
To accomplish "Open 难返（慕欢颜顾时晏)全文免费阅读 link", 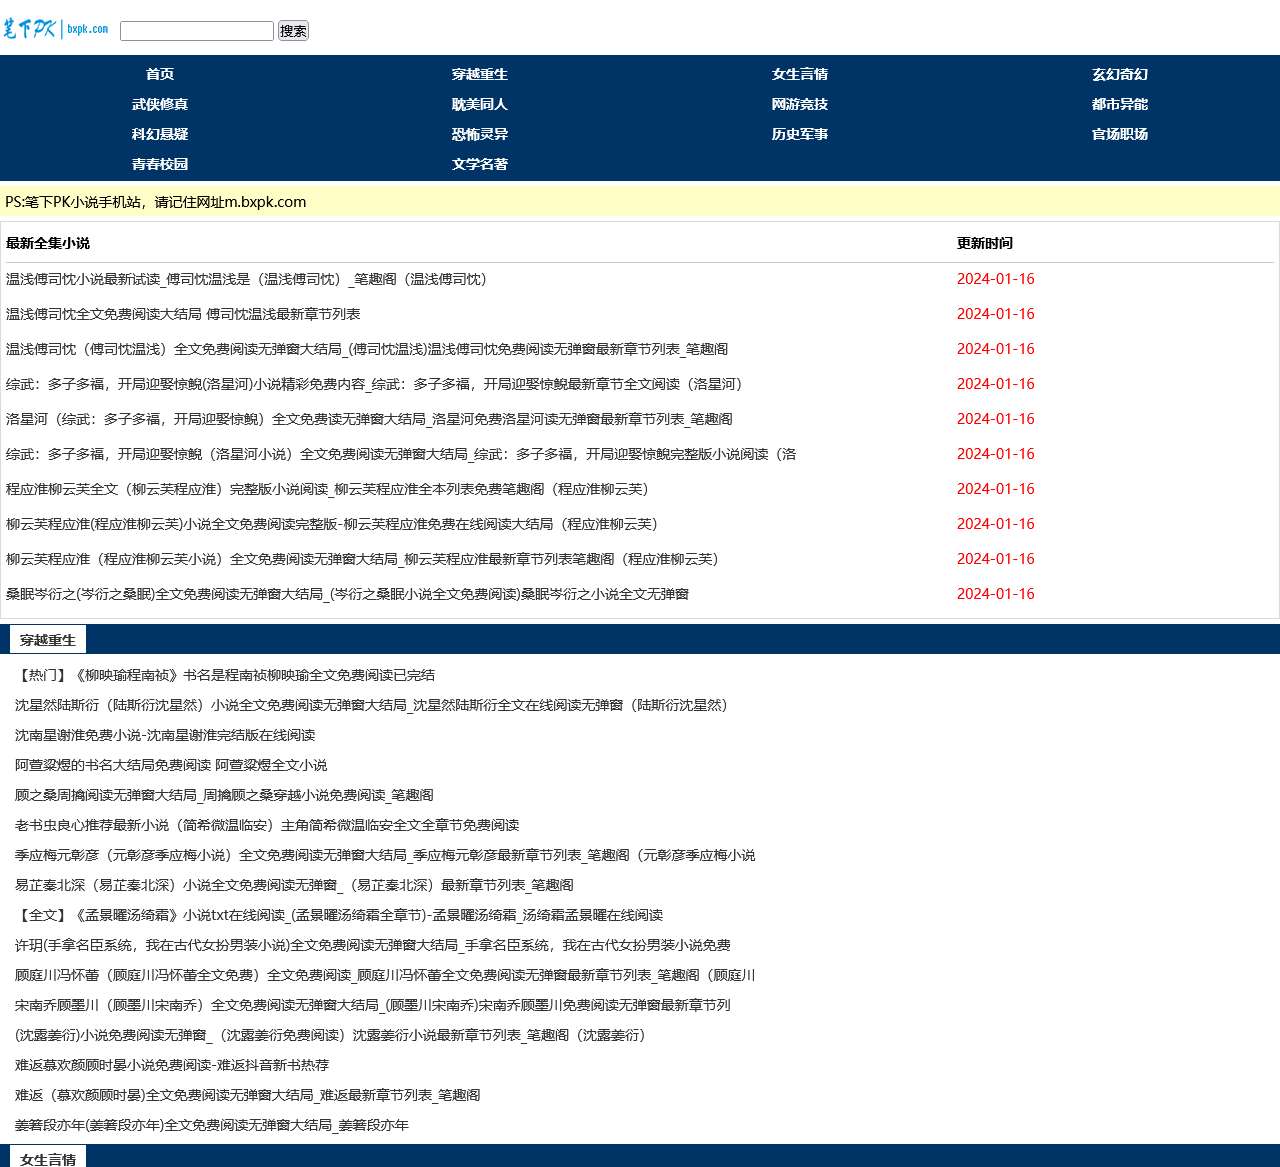I will pyautogui.click(x=247, y=1095).
